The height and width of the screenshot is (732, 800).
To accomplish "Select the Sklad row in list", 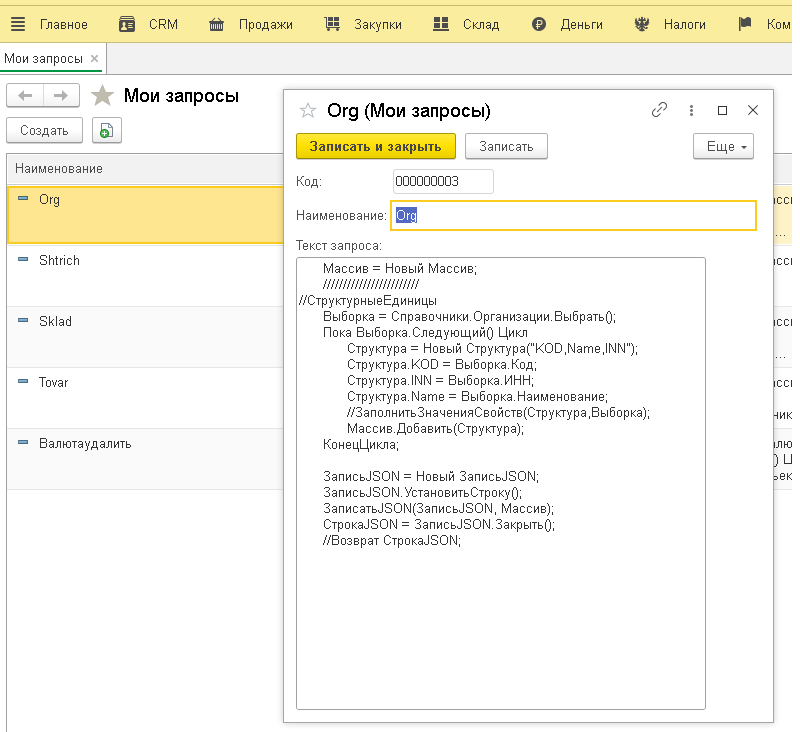I will [145, 337].
